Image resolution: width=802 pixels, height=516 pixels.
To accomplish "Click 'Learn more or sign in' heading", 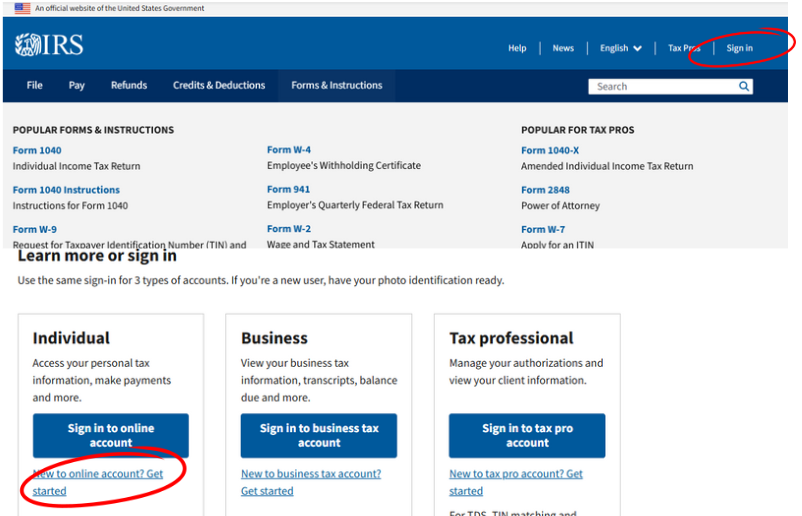I will pyautogui.click(x=97, y=256).
